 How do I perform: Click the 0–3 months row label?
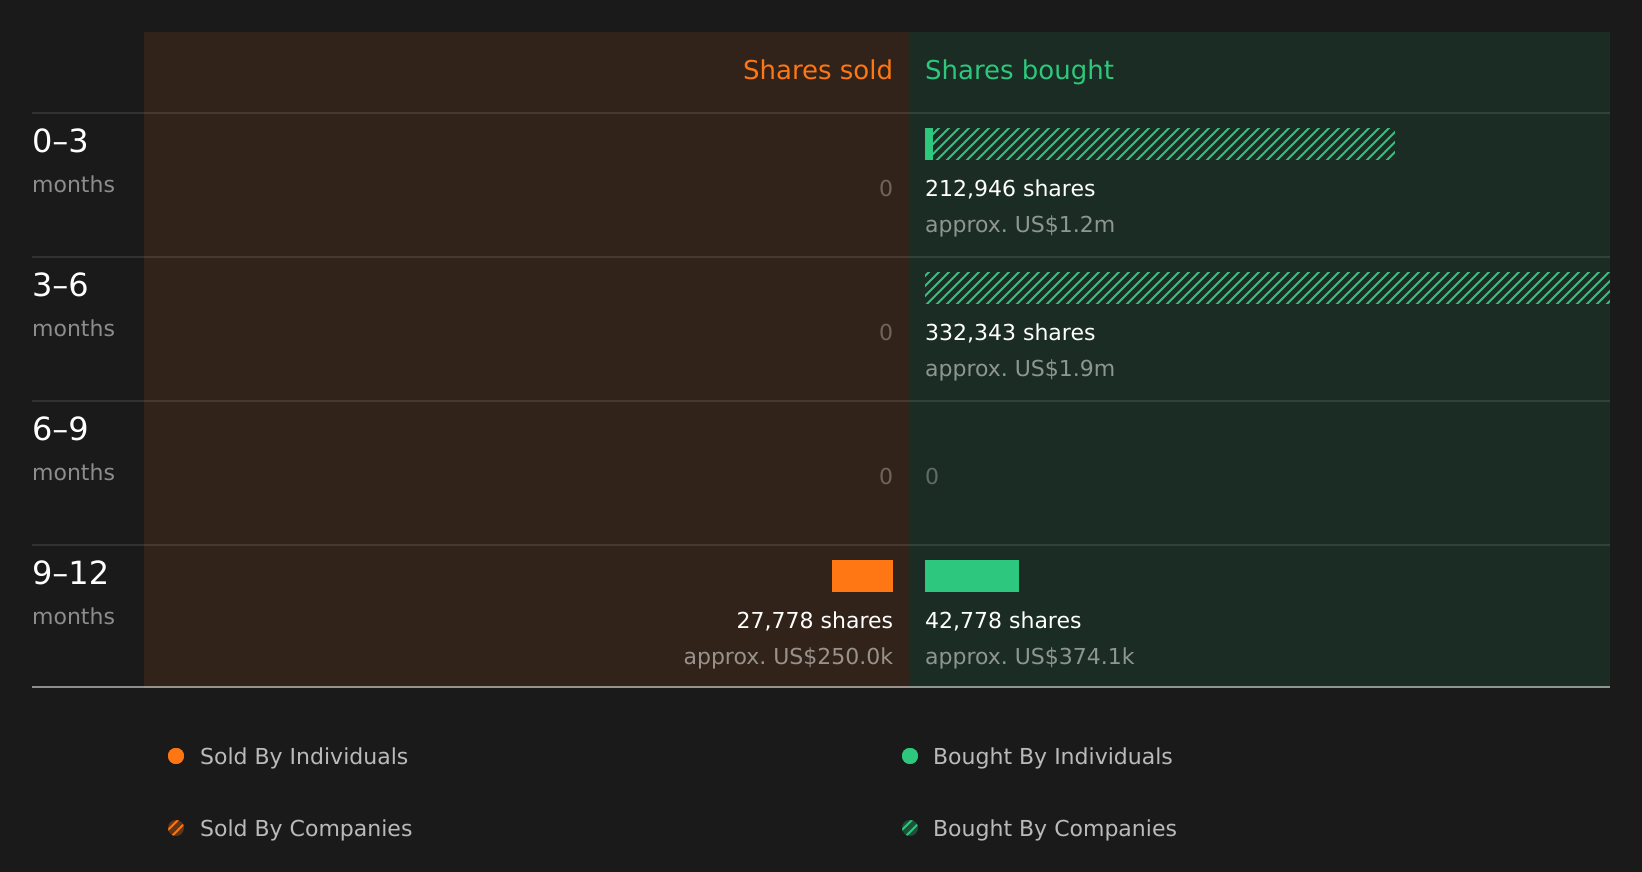(x=73, y=161)
